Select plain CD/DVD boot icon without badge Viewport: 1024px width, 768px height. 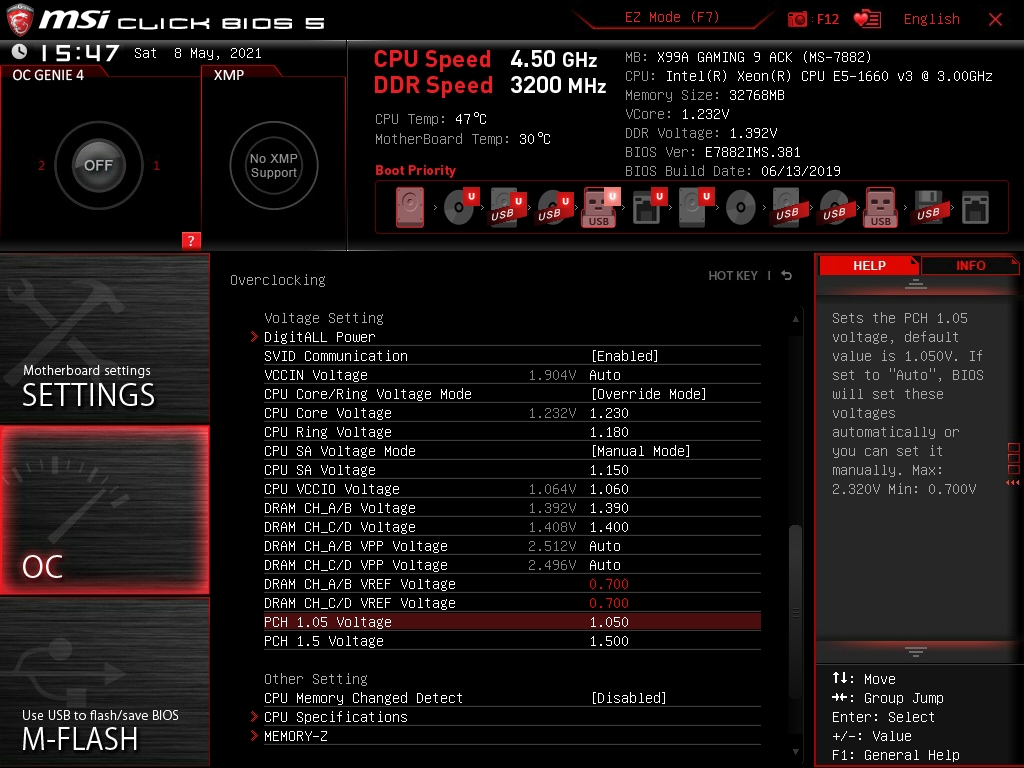[741, 208]
